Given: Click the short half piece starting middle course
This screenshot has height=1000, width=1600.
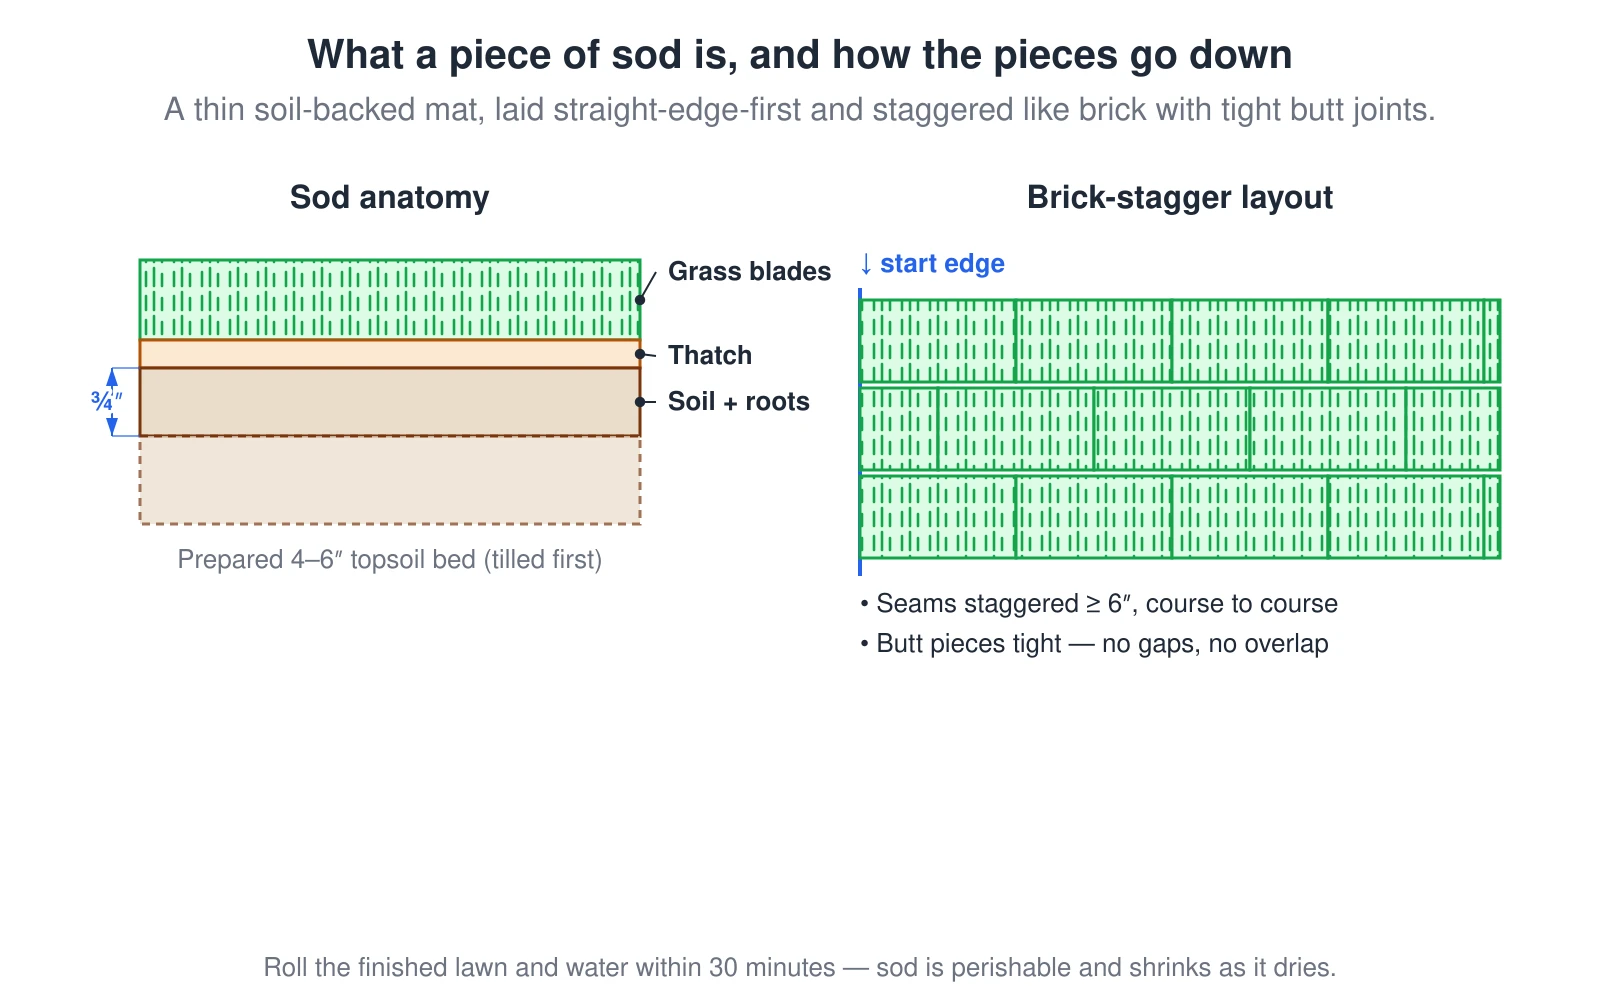Looking at the screenshot, I should click(899, 429).
